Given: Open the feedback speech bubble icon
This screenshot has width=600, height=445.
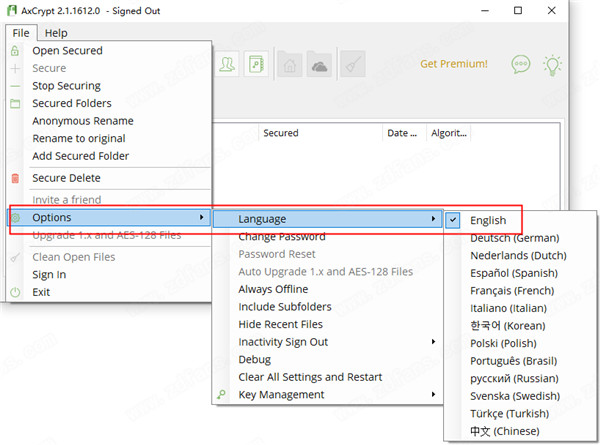Looking at the screenshot, I should (x=521, y=64).
